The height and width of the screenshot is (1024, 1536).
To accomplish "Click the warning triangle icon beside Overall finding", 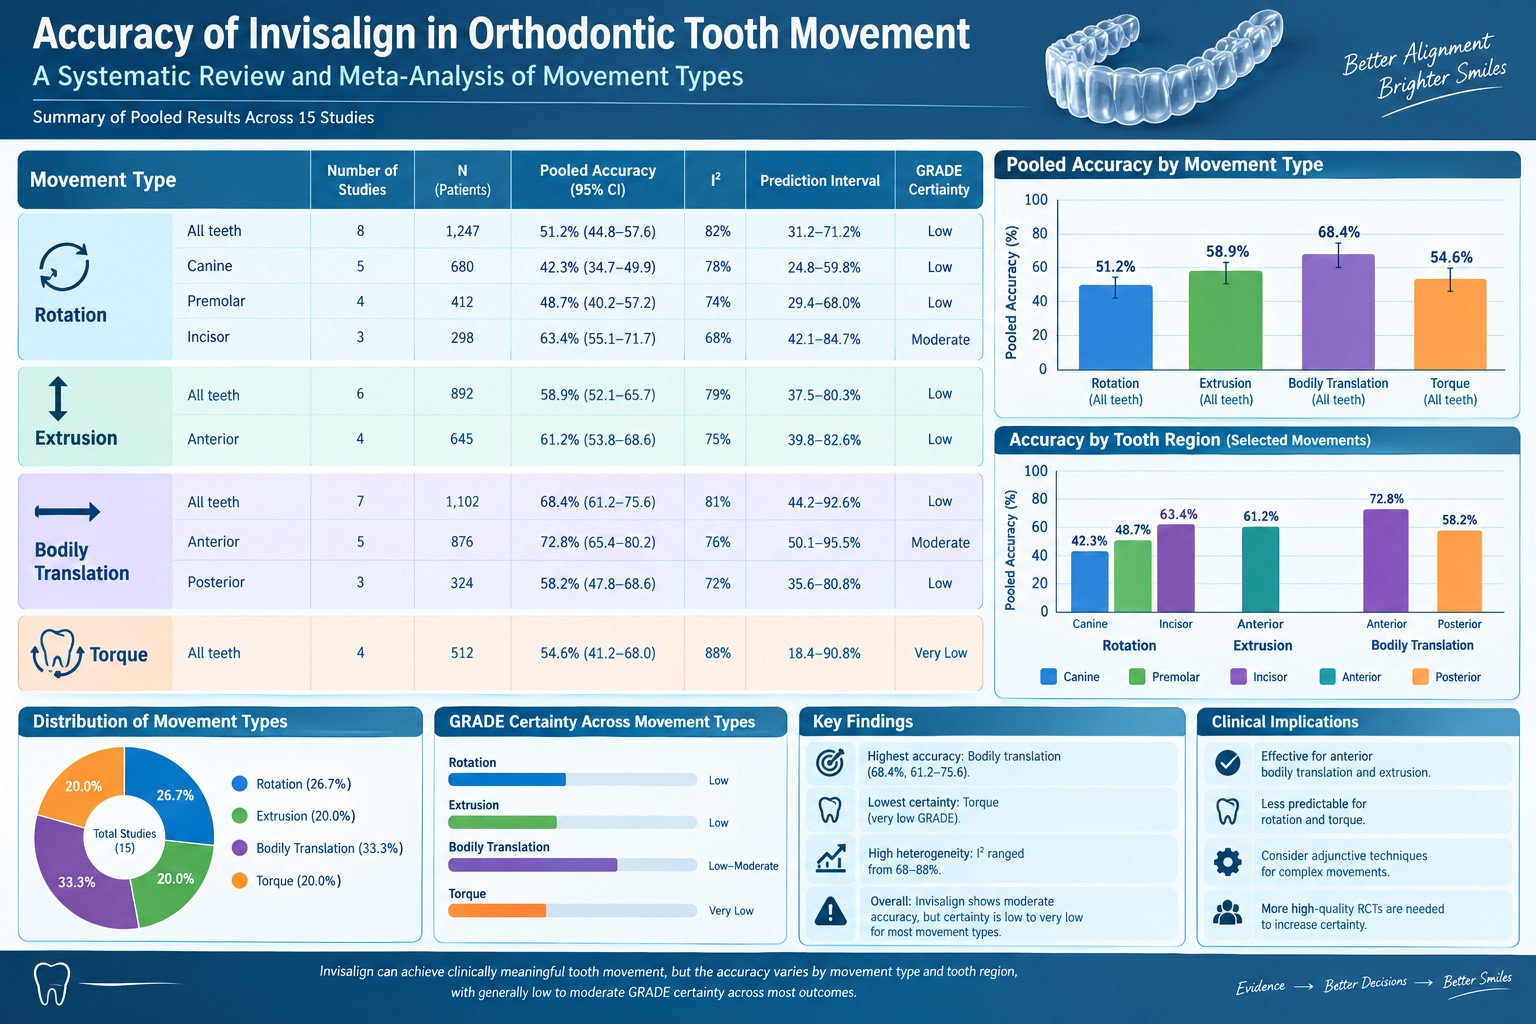I will pos(831,911).
